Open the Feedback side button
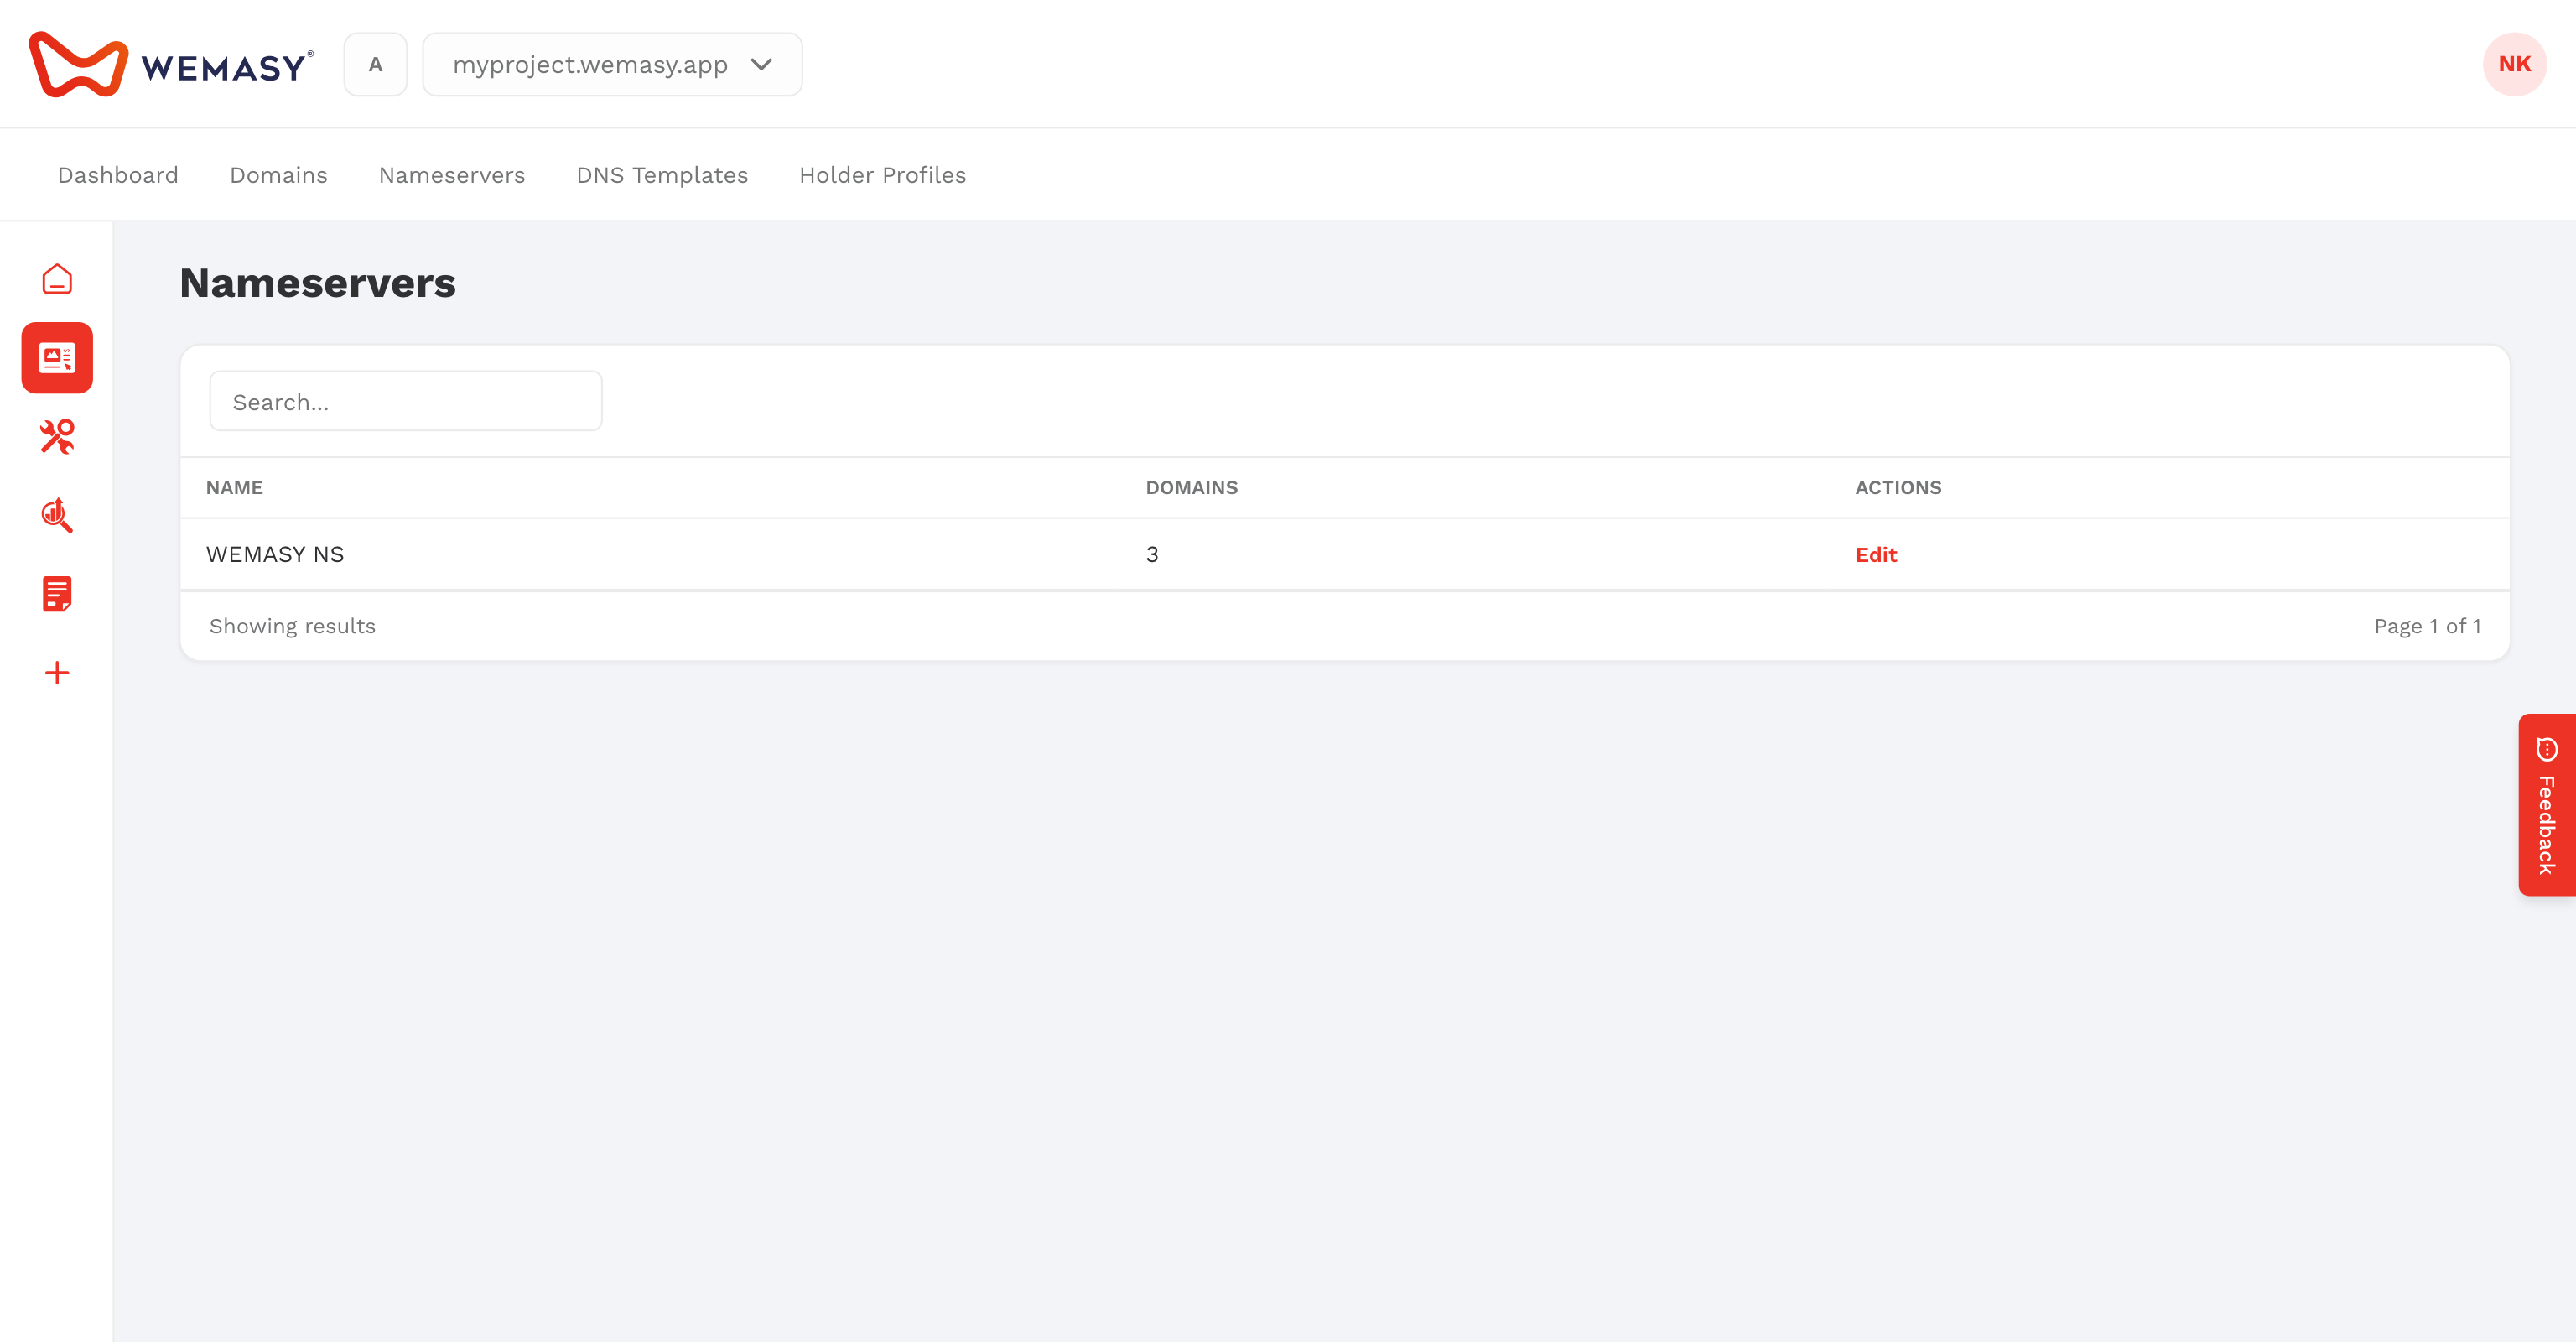Viewport: 2576px width, 1342px height. (2547, 805)
